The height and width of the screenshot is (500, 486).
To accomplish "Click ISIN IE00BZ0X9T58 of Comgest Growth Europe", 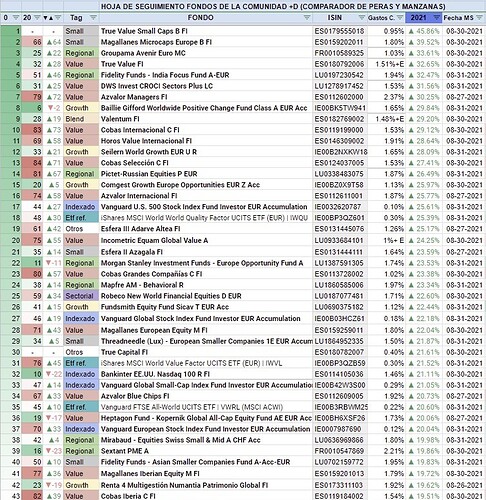I will [x=339, y=185].
